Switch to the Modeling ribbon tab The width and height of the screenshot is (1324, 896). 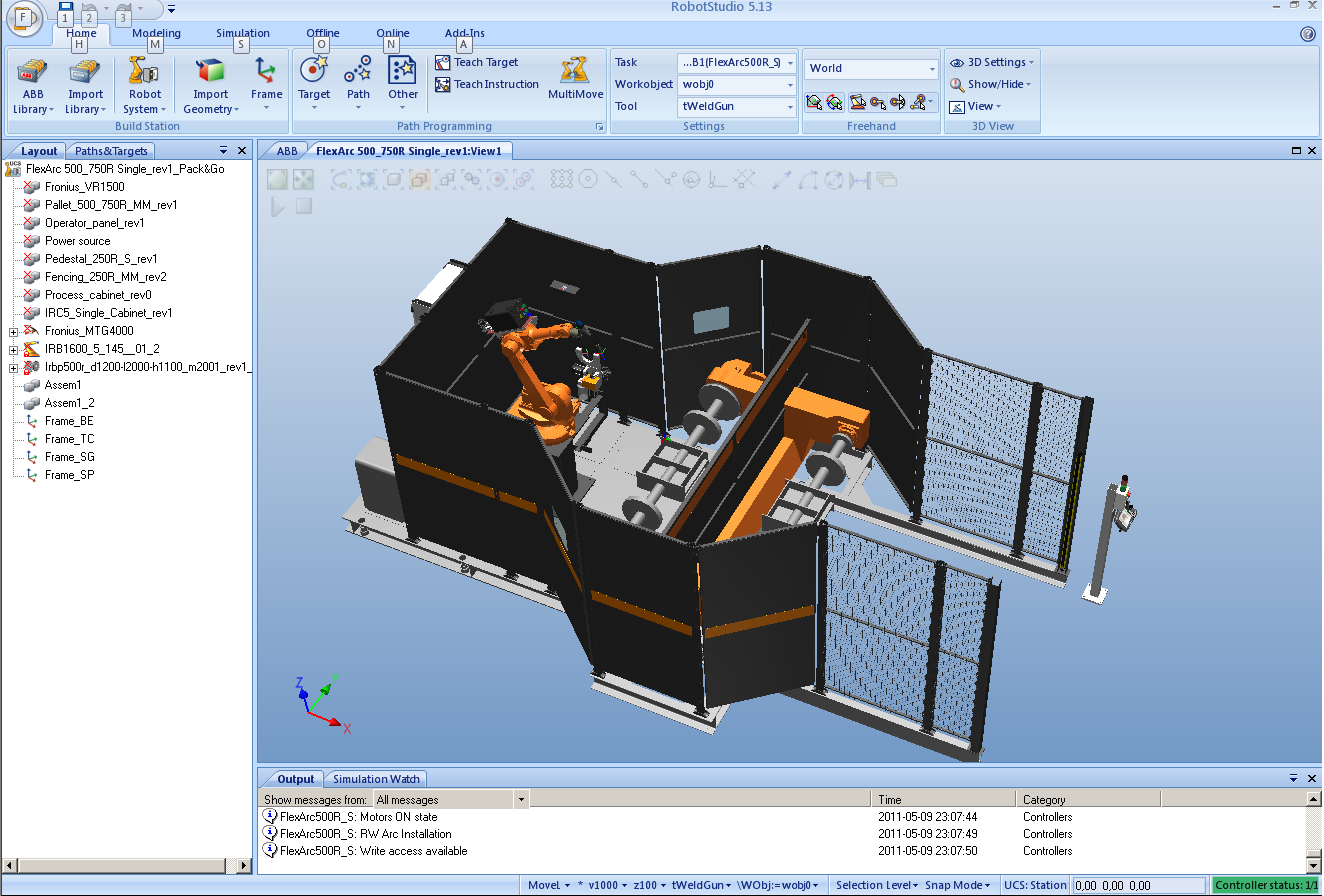pyautogui.click(x=156, y=33)
